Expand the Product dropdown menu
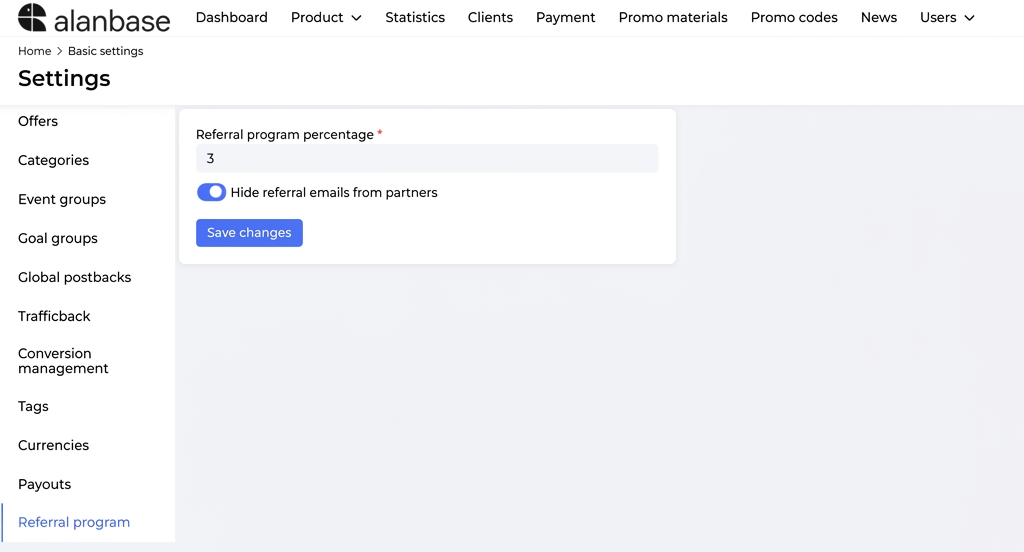Viewport: 1024px width, 552px height. click(x=326, y=18)
